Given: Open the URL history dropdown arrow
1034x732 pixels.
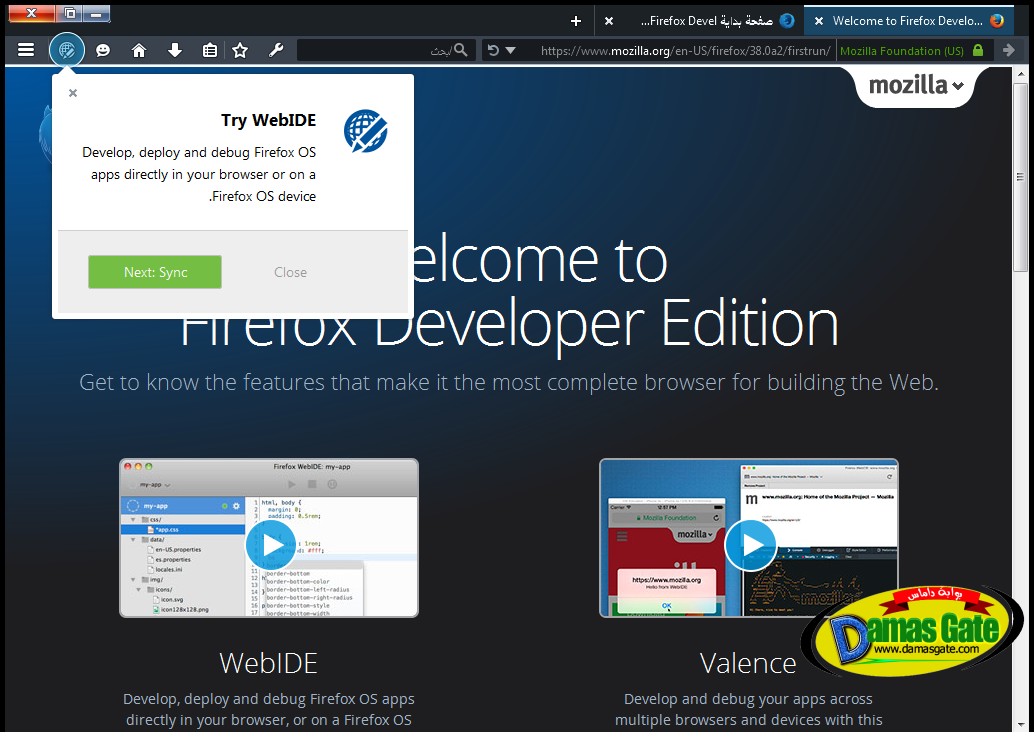Looking at the screenshot, I should point(510,50).
